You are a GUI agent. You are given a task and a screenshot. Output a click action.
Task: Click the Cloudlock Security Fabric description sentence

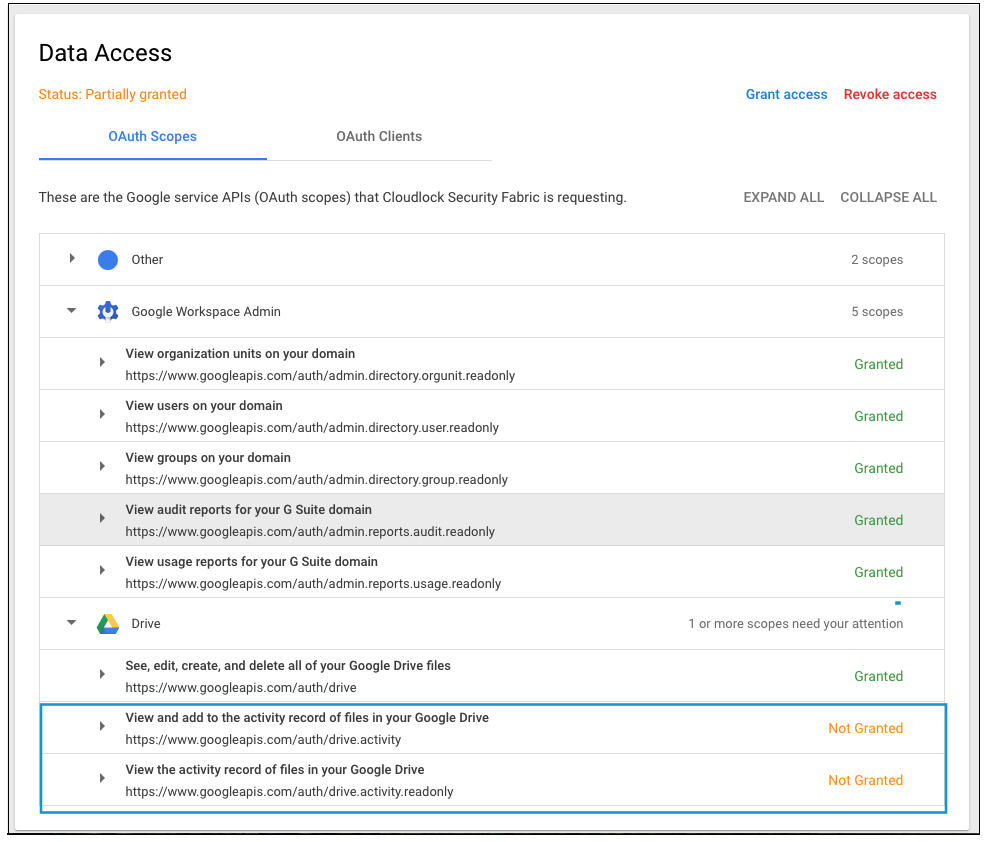(x=333, y=198)
